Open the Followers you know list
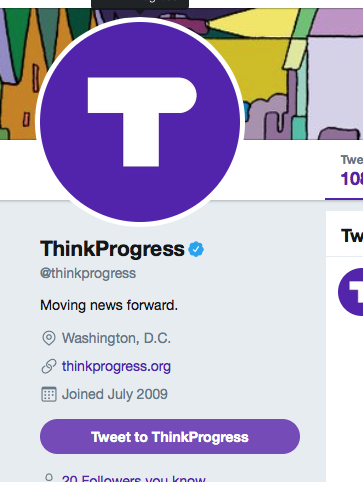 tap(134, 478)
